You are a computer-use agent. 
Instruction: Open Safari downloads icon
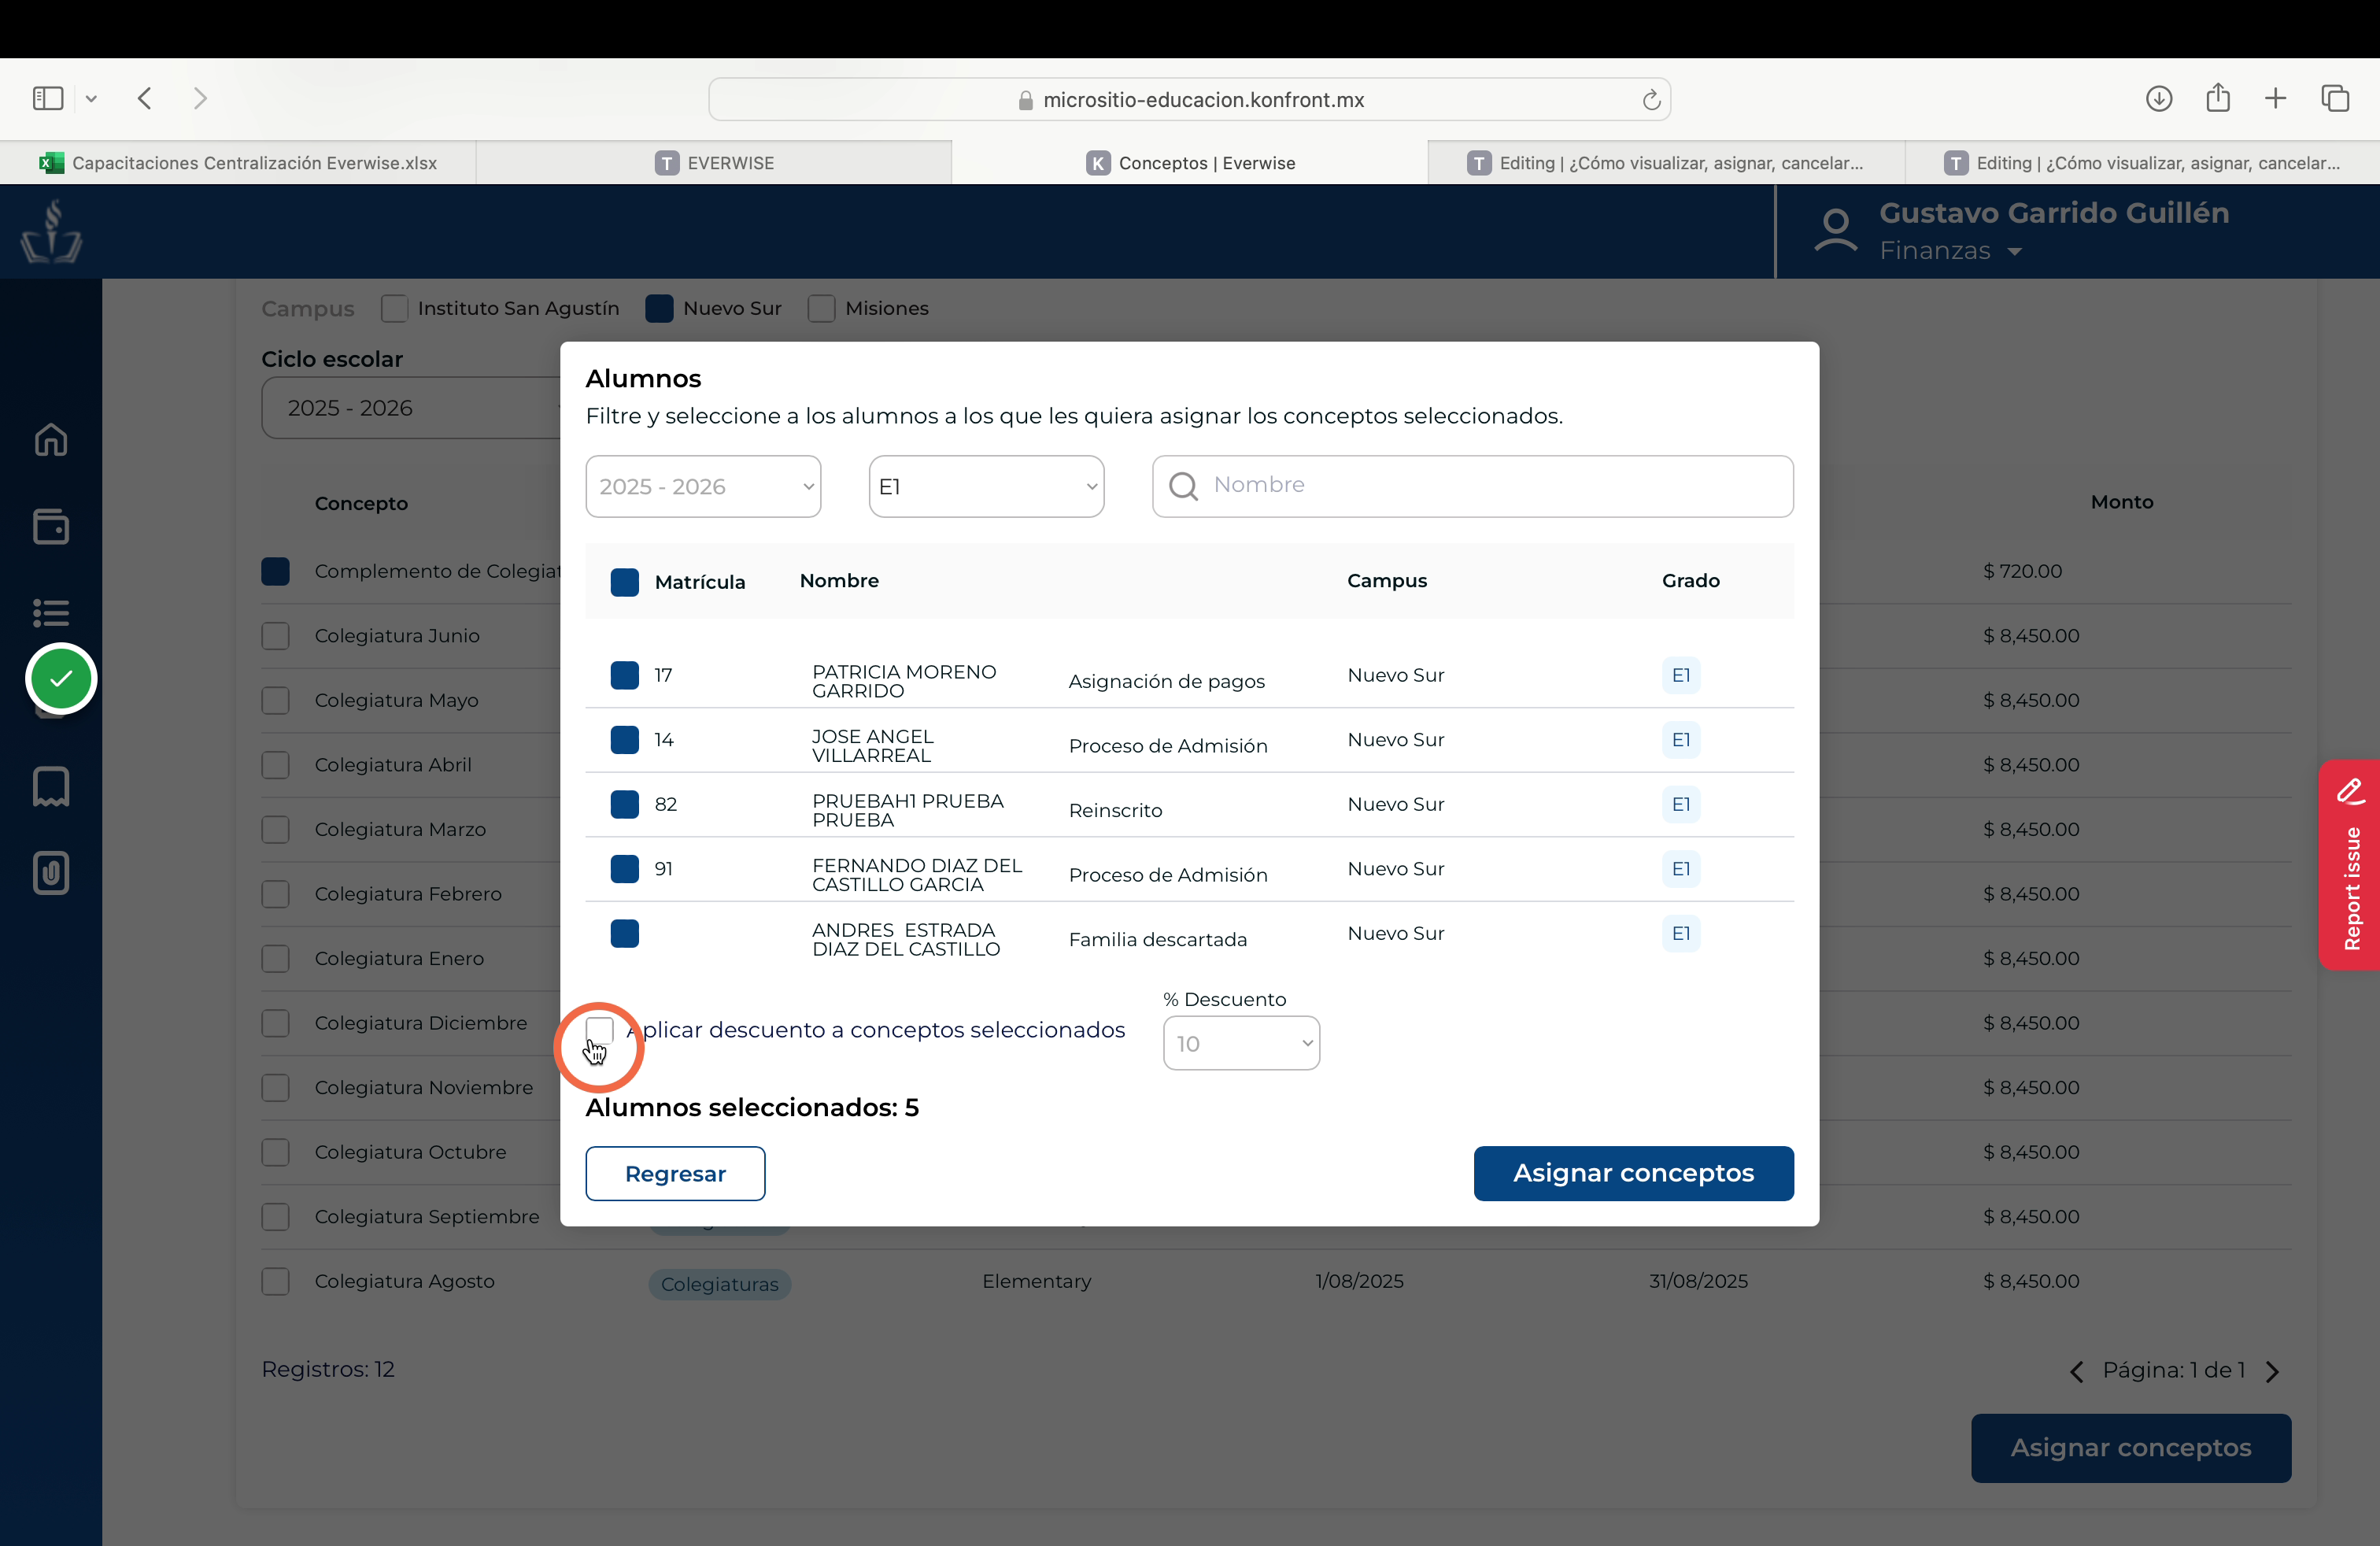pyautogui.click(x=2159, y=98)
